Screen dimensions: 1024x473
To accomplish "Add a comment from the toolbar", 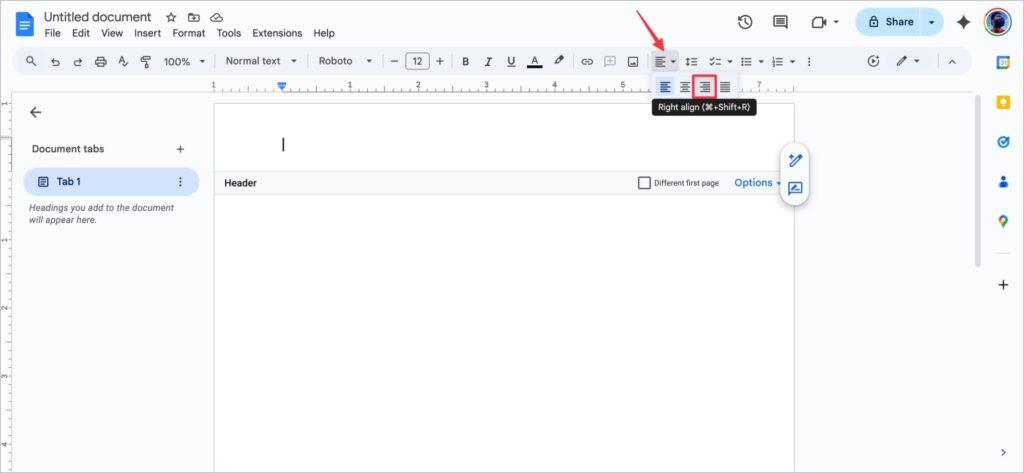I will tap(610, 61).
